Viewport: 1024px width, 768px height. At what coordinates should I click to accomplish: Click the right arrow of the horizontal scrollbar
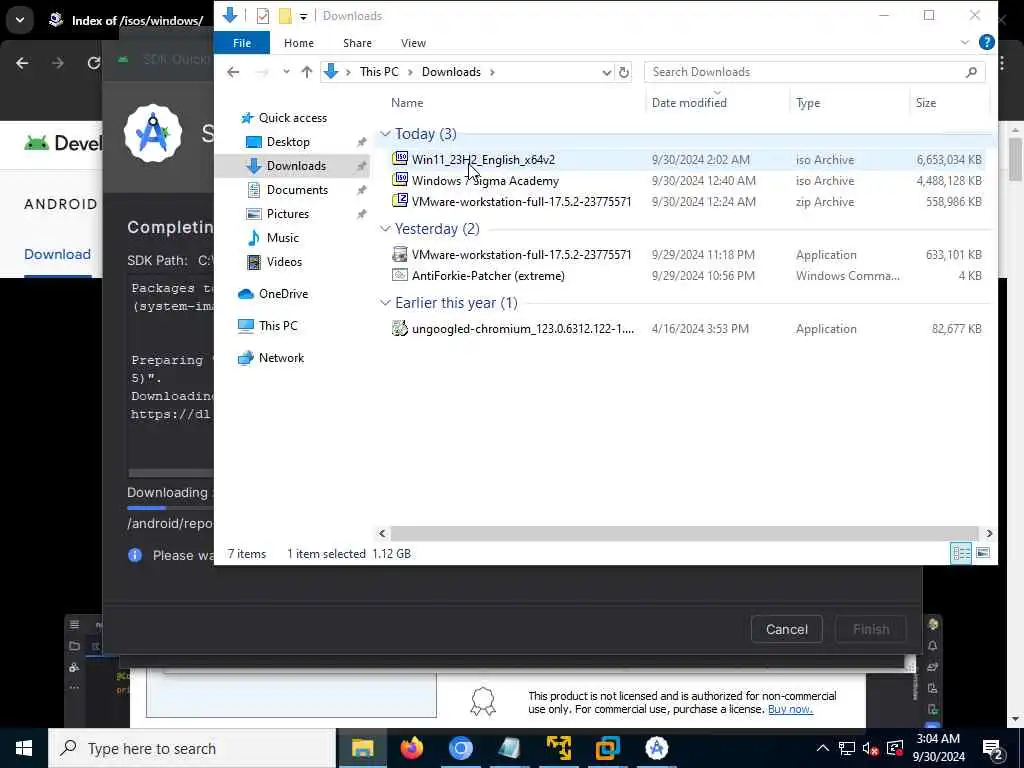coord(989,534)
